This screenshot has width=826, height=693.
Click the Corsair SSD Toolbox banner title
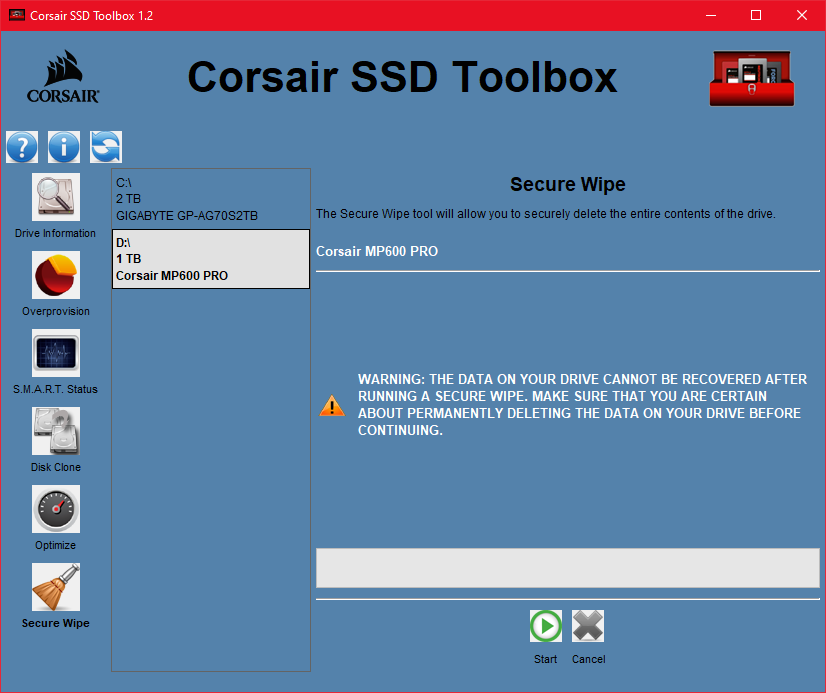point(402,77)
